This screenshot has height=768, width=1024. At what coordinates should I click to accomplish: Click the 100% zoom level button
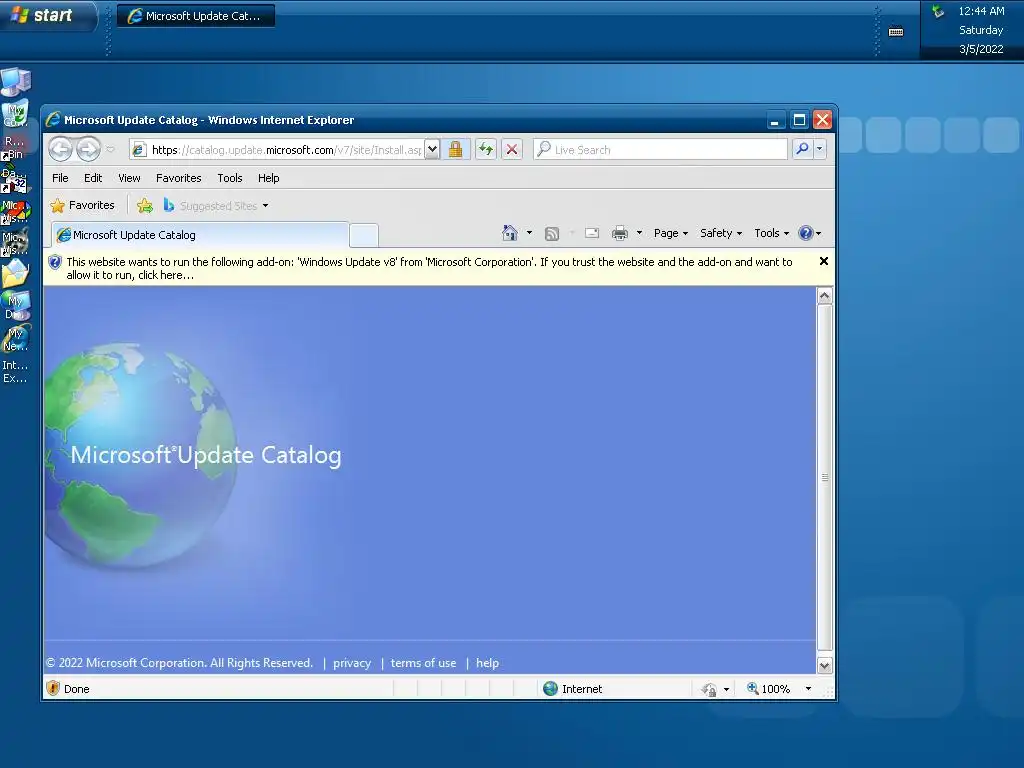769,689
